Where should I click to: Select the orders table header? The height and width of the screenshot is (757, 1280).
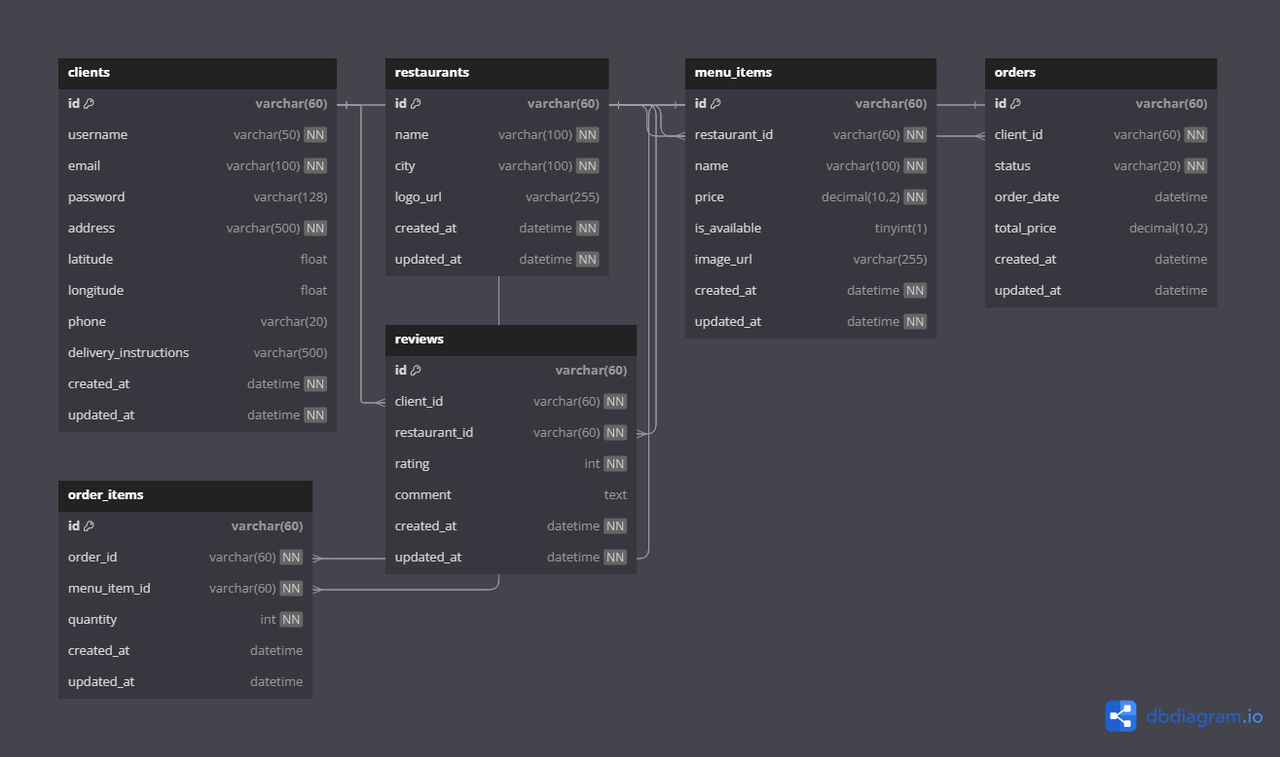point(1101,73)
